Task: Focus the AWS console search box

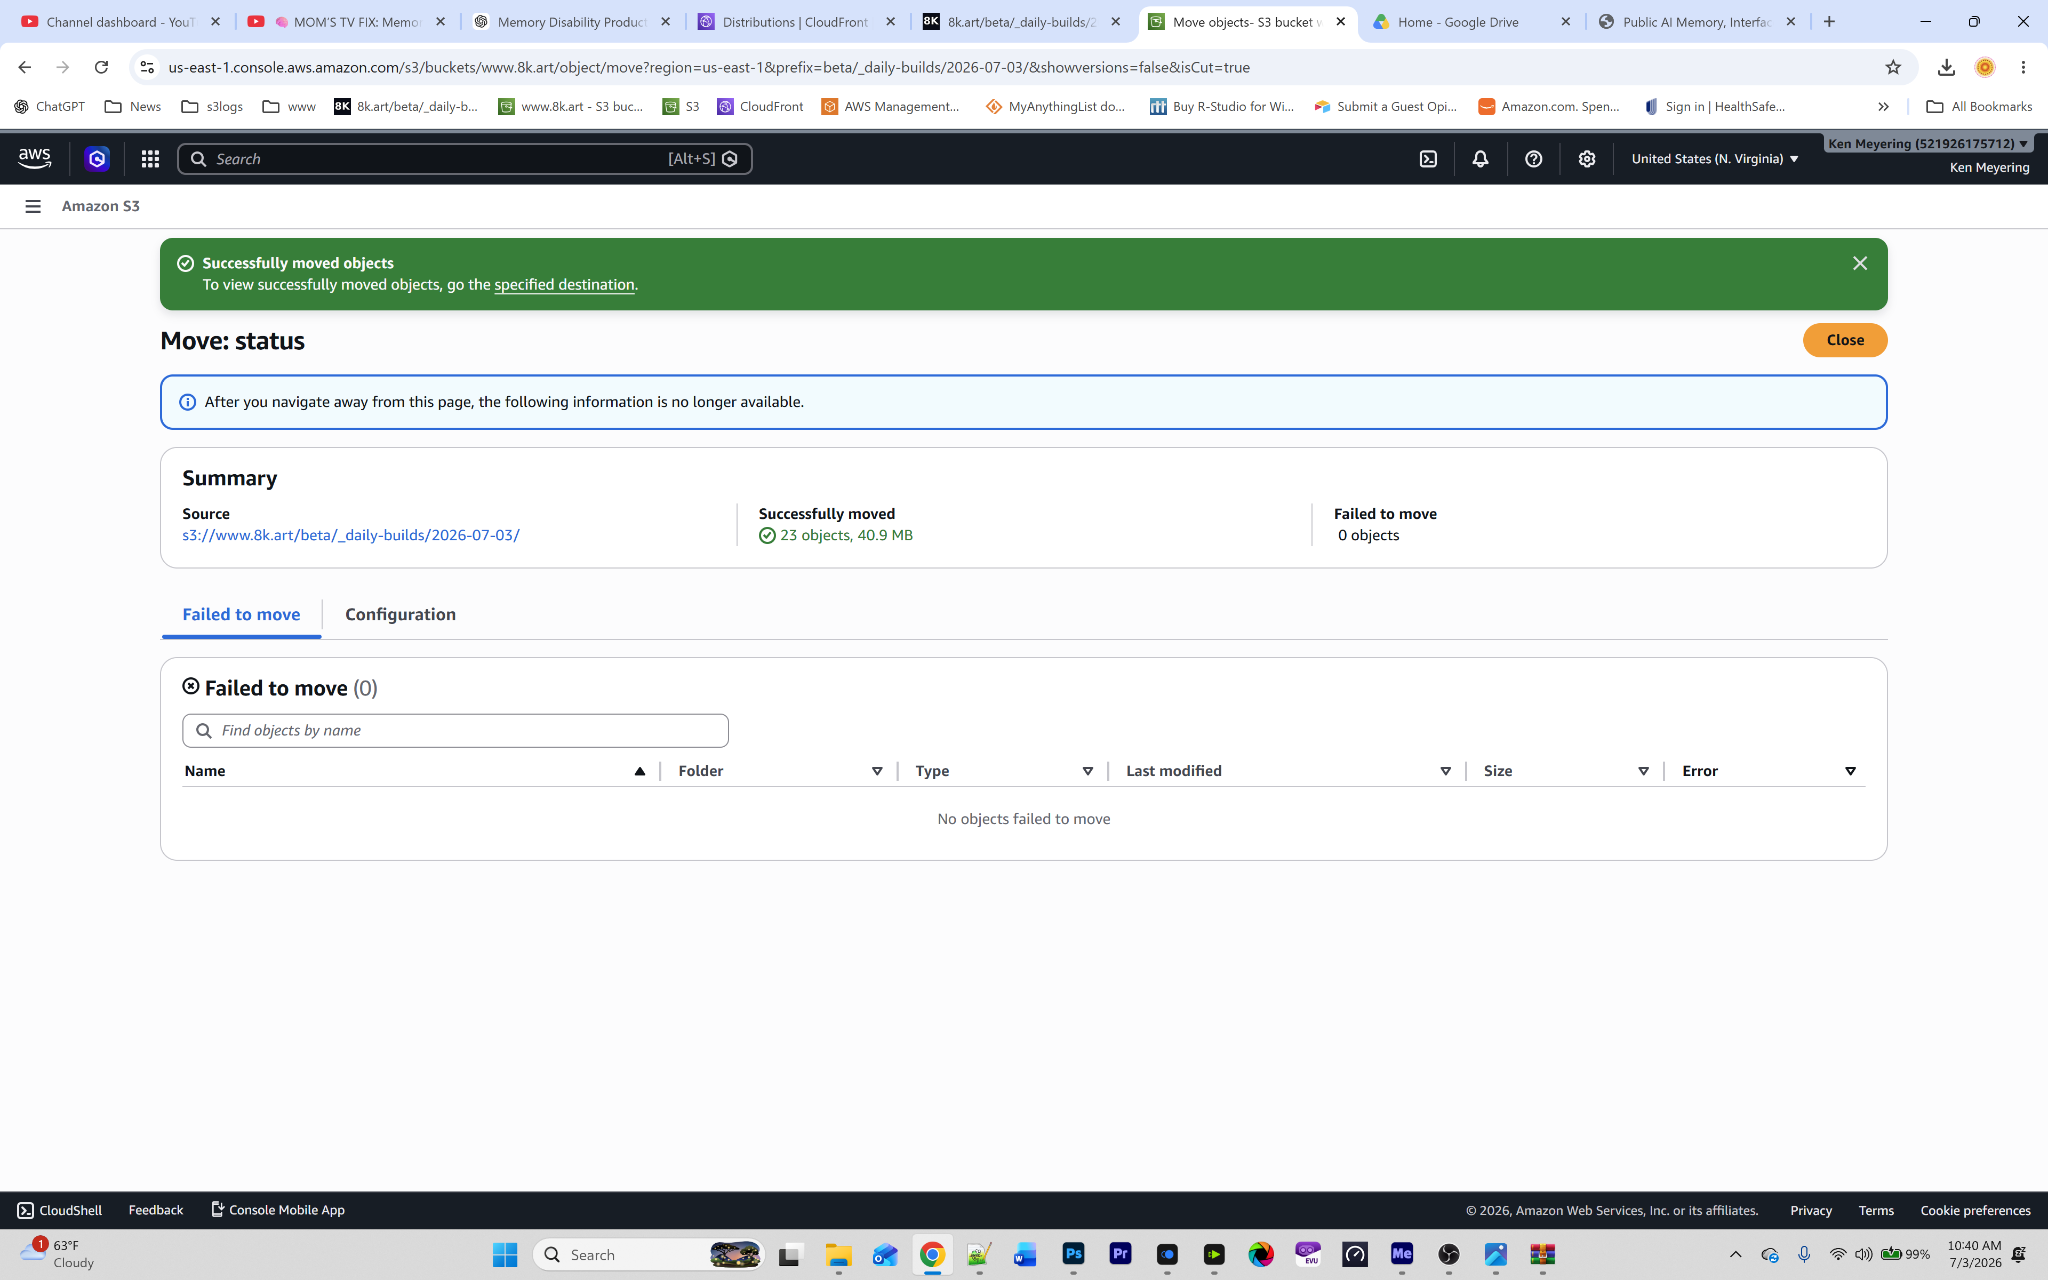Action: tap(464, 159)
